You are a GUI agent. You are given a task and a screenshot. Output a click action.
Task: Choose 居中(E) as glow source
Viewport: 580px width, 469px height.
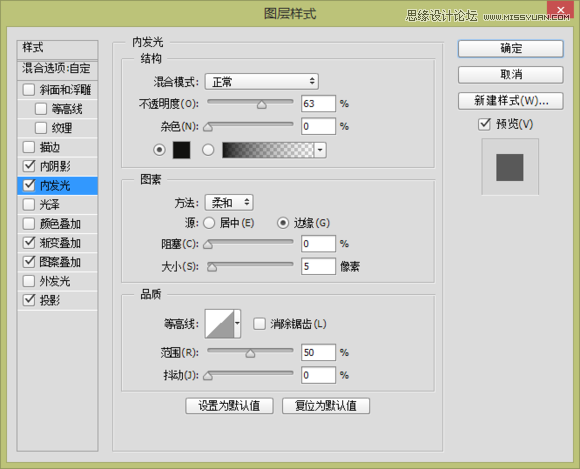[209, 223]
